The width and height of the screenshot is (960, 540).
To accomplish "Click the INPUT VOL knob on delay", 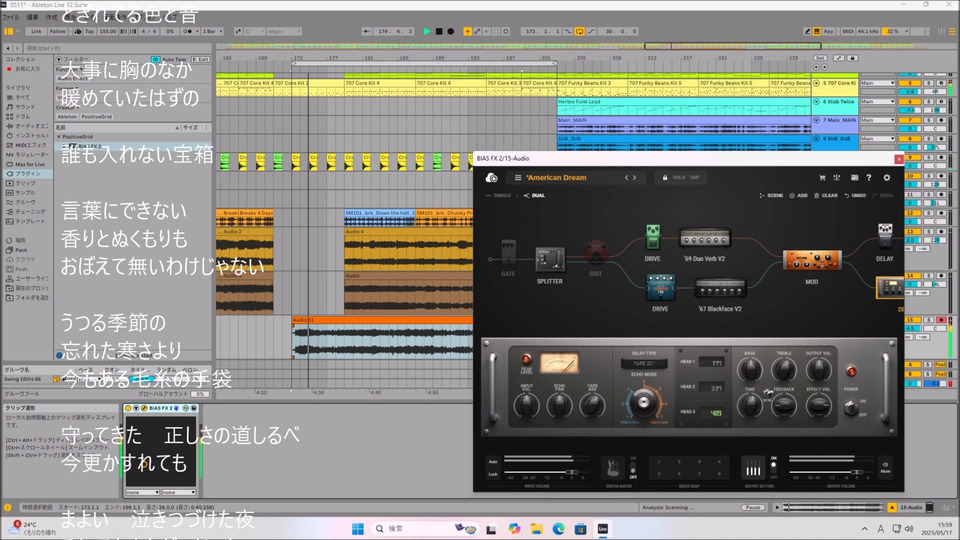I will [x=526, y=405].
